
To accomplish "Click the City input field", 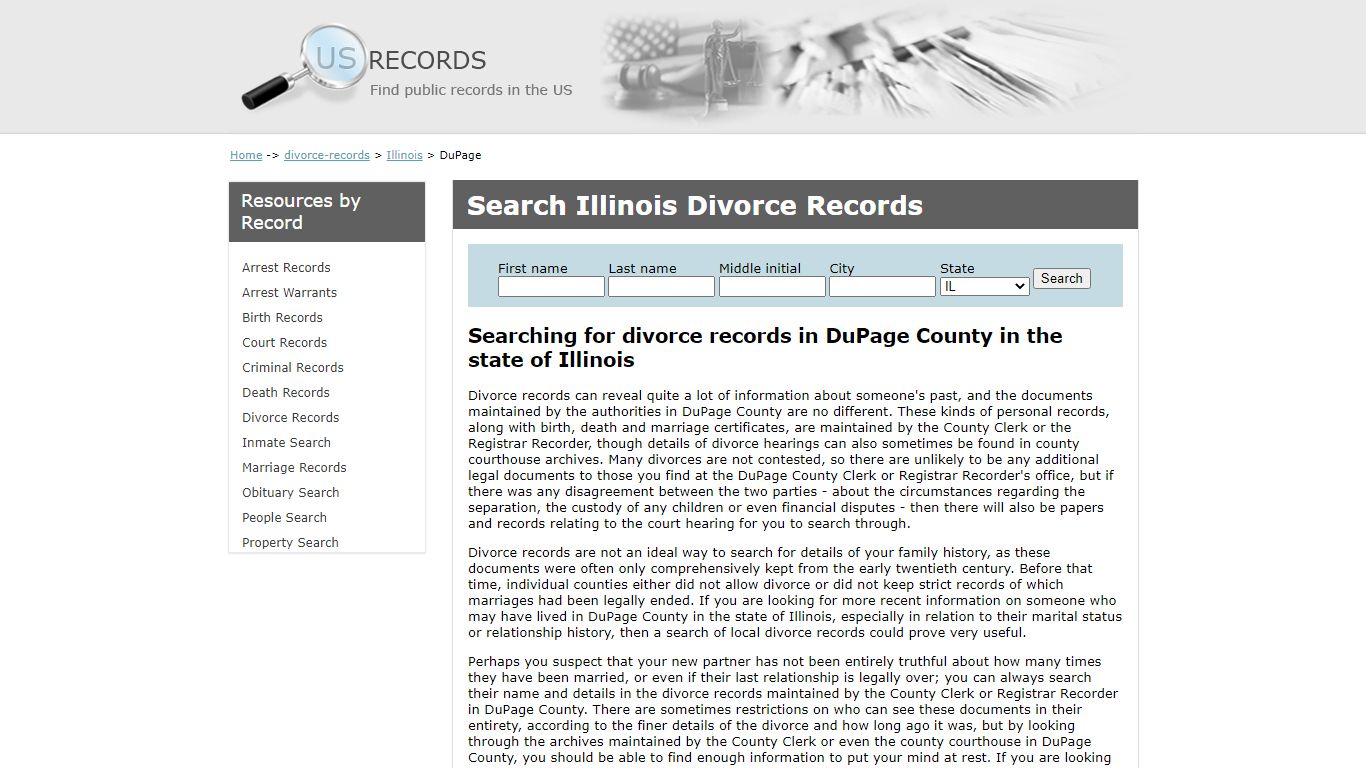I will [x=882, y=287].
